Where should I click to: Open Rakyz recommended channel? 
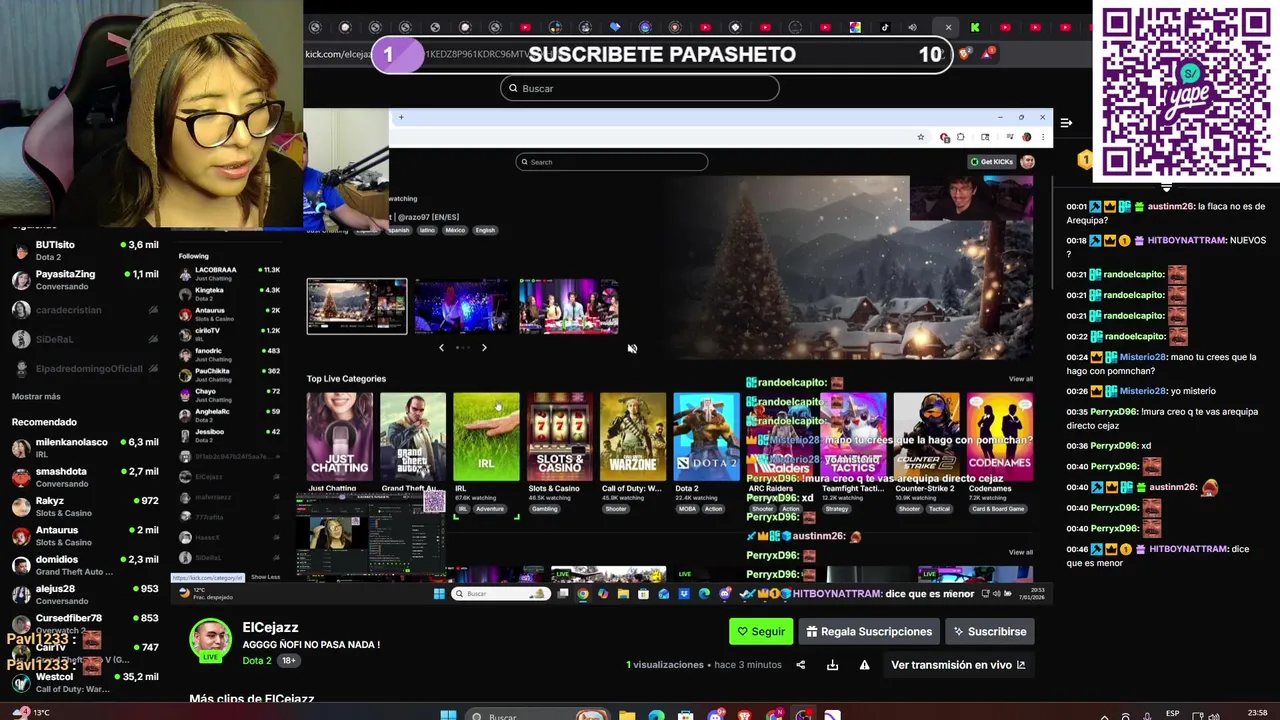coord(85,506)
